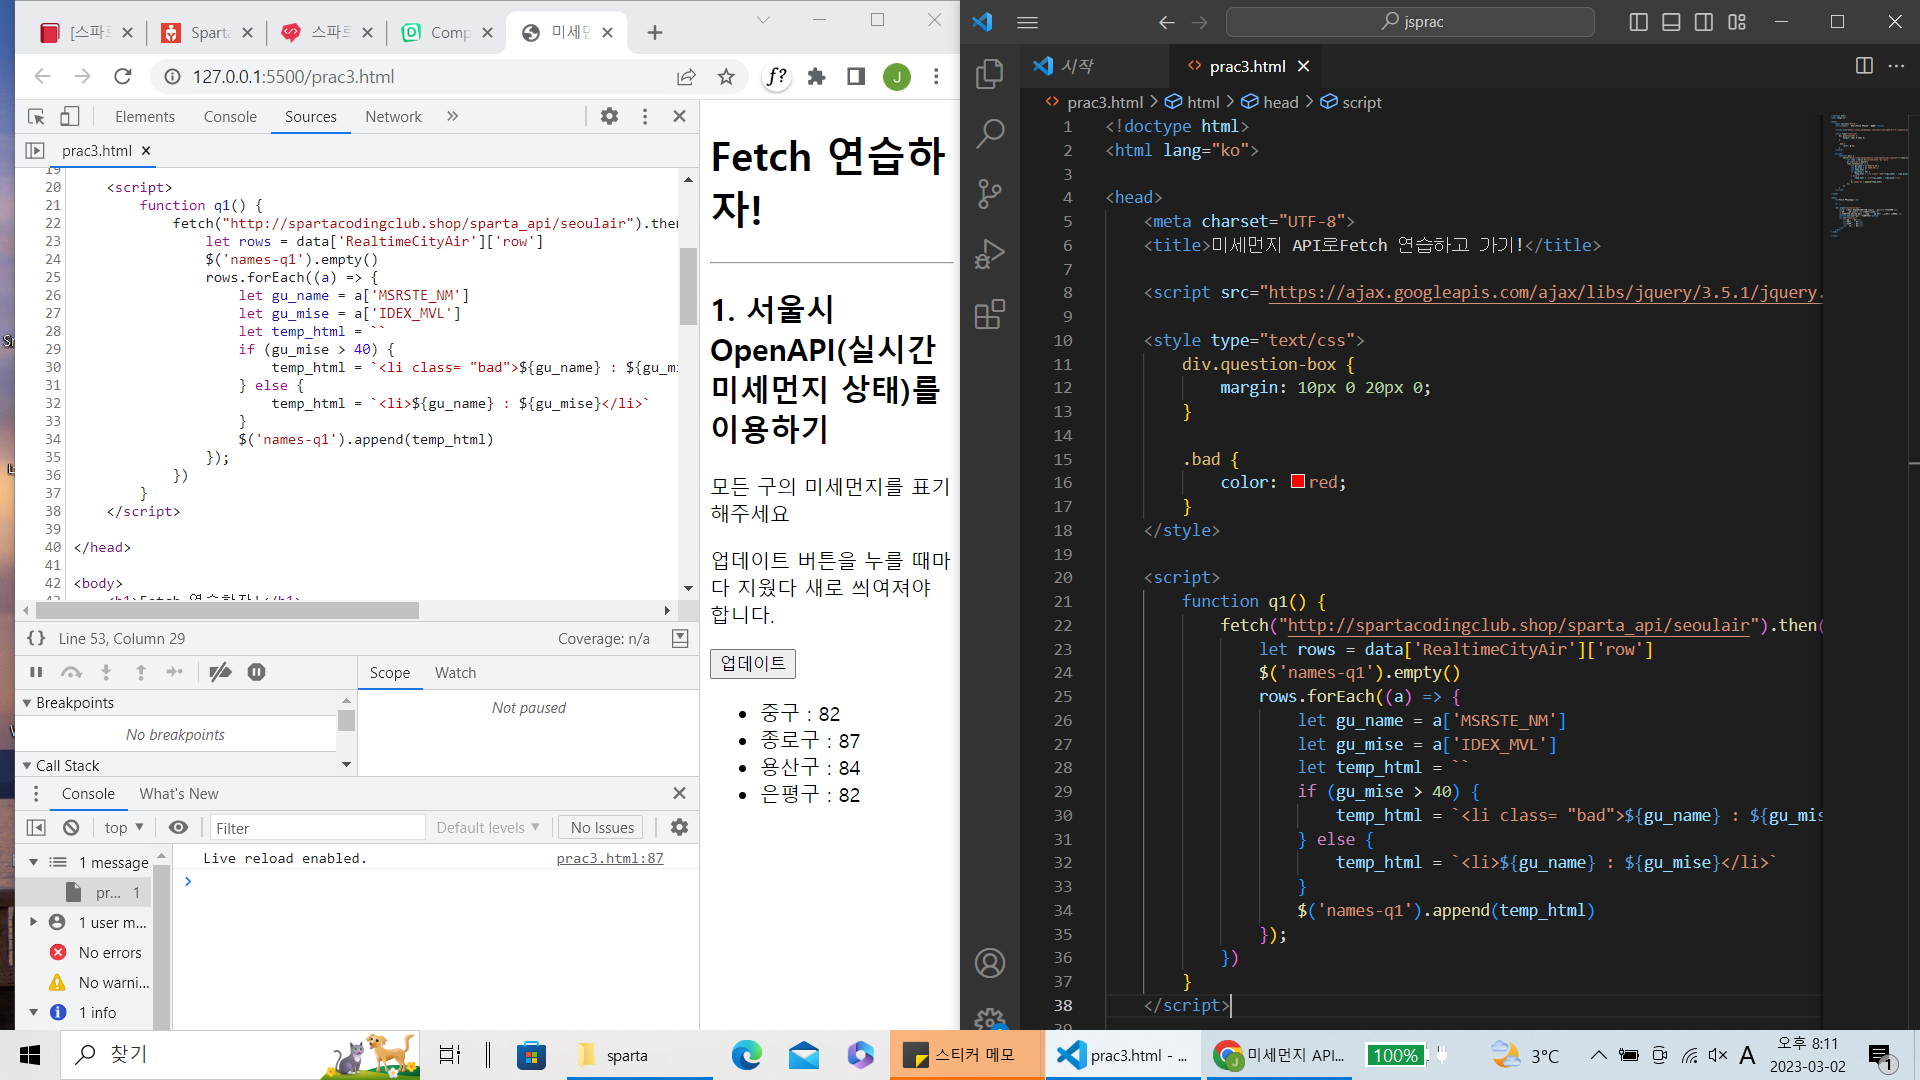
Task: Toggle console sidebar visibility
Action: pos(36,828)
